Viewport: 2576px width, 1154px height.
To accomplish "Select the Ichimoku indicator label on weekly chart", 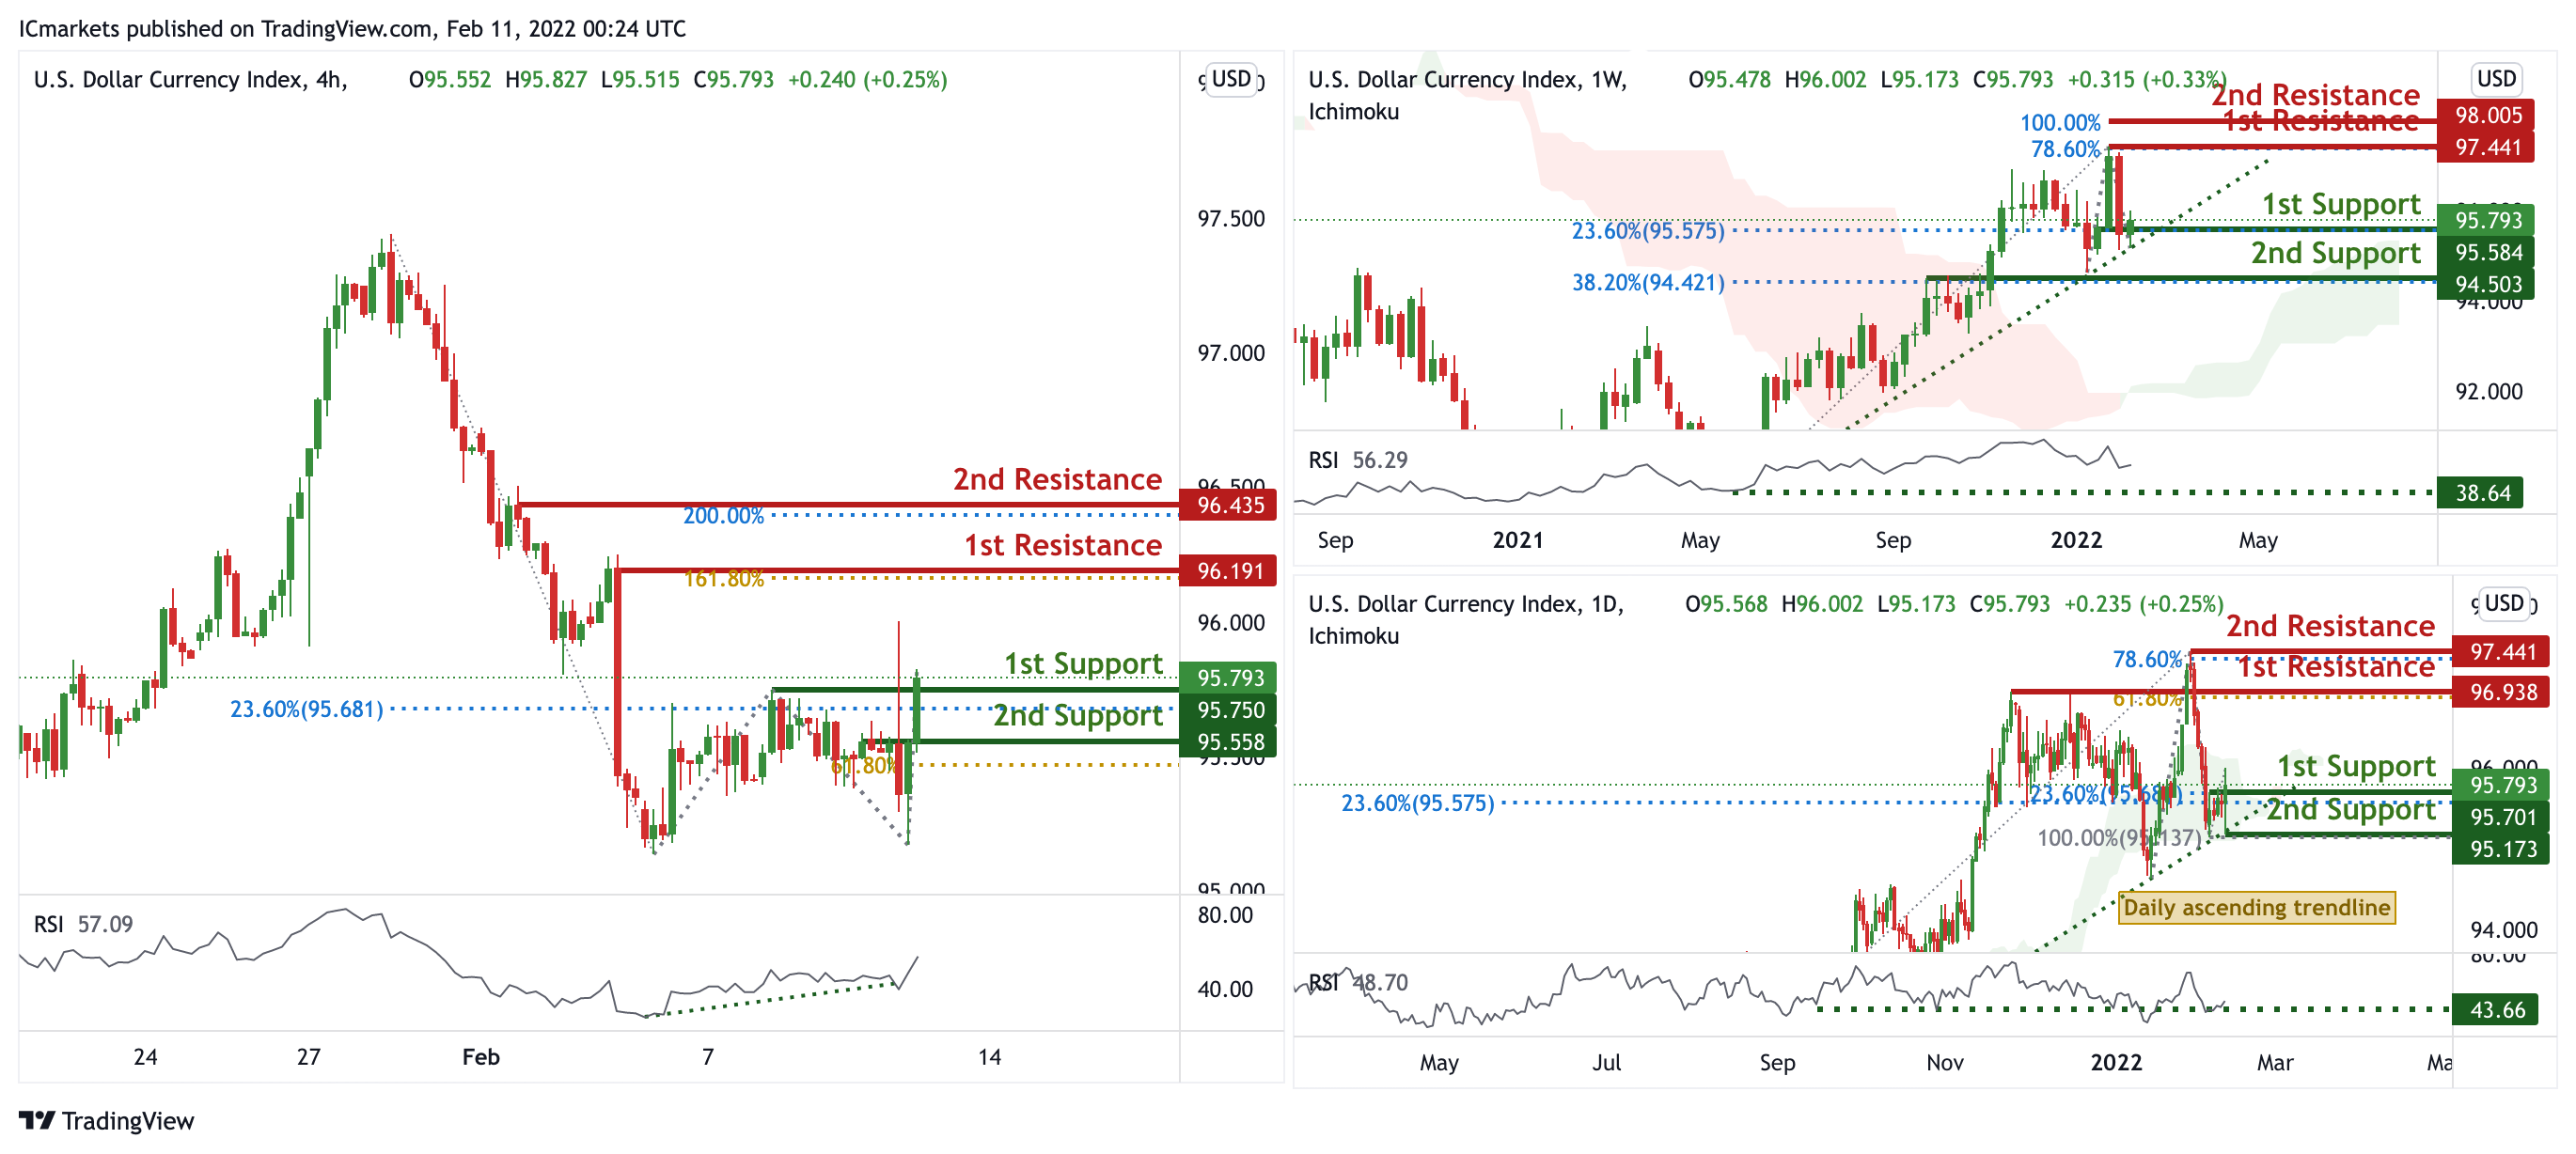I will 1353,112.
